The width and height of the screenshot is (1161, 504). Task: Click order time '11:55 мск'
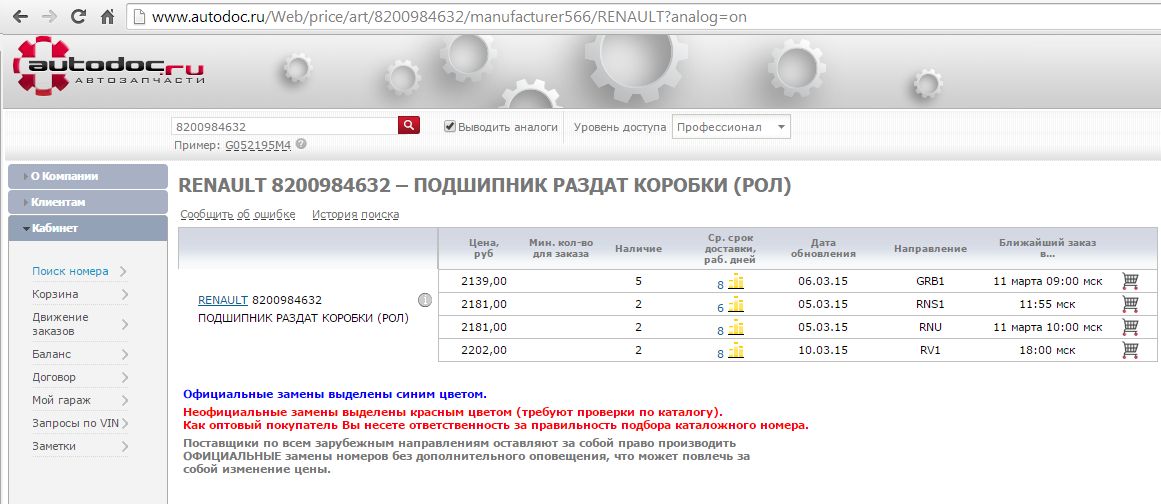coord(1048,304)
